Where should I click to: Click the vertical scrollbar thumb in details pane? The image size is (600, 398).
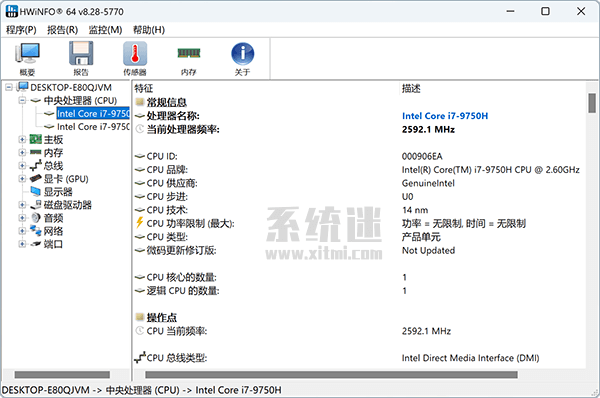(x=592, y=103)
